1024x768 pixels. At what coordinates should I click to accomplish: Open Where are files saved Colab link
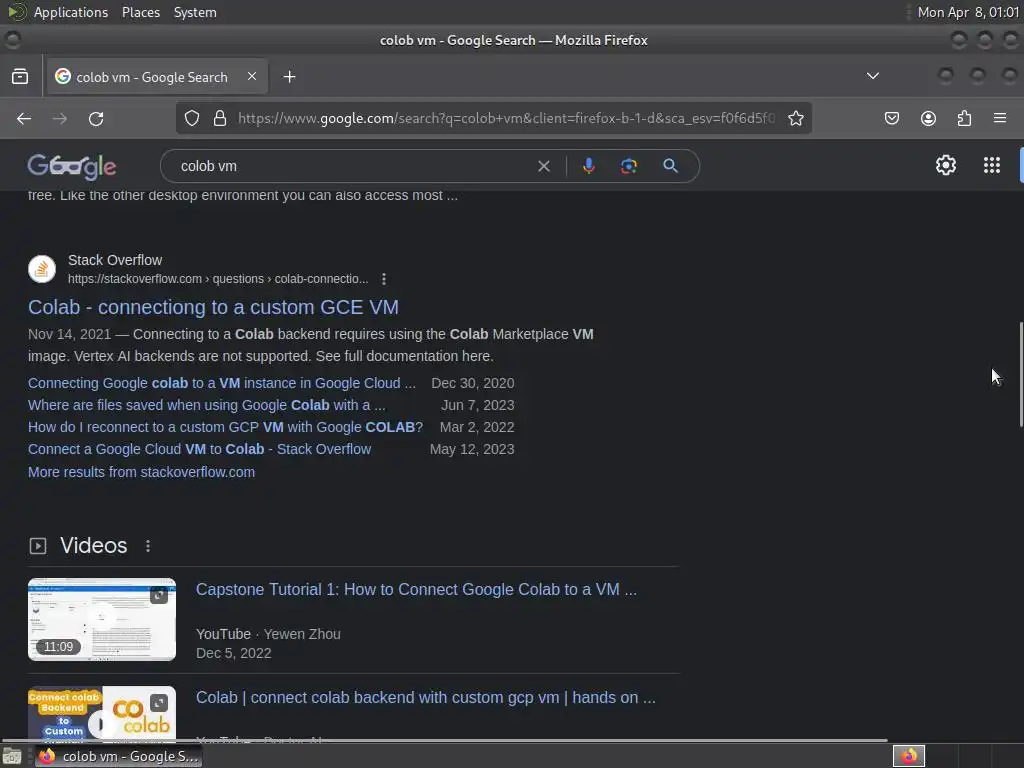tap(206, 406)
